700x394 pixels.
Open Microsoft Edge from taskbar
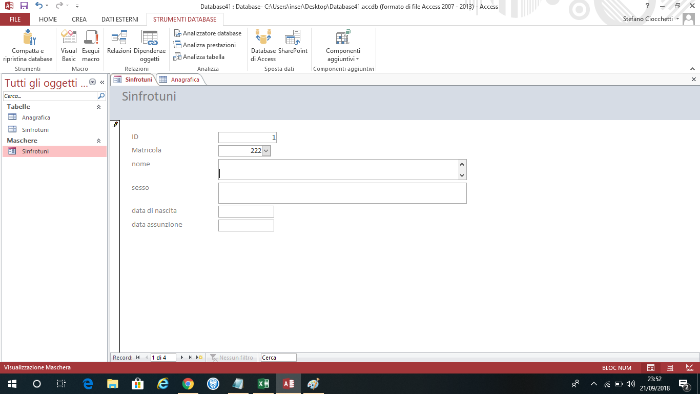pos(88,384)
